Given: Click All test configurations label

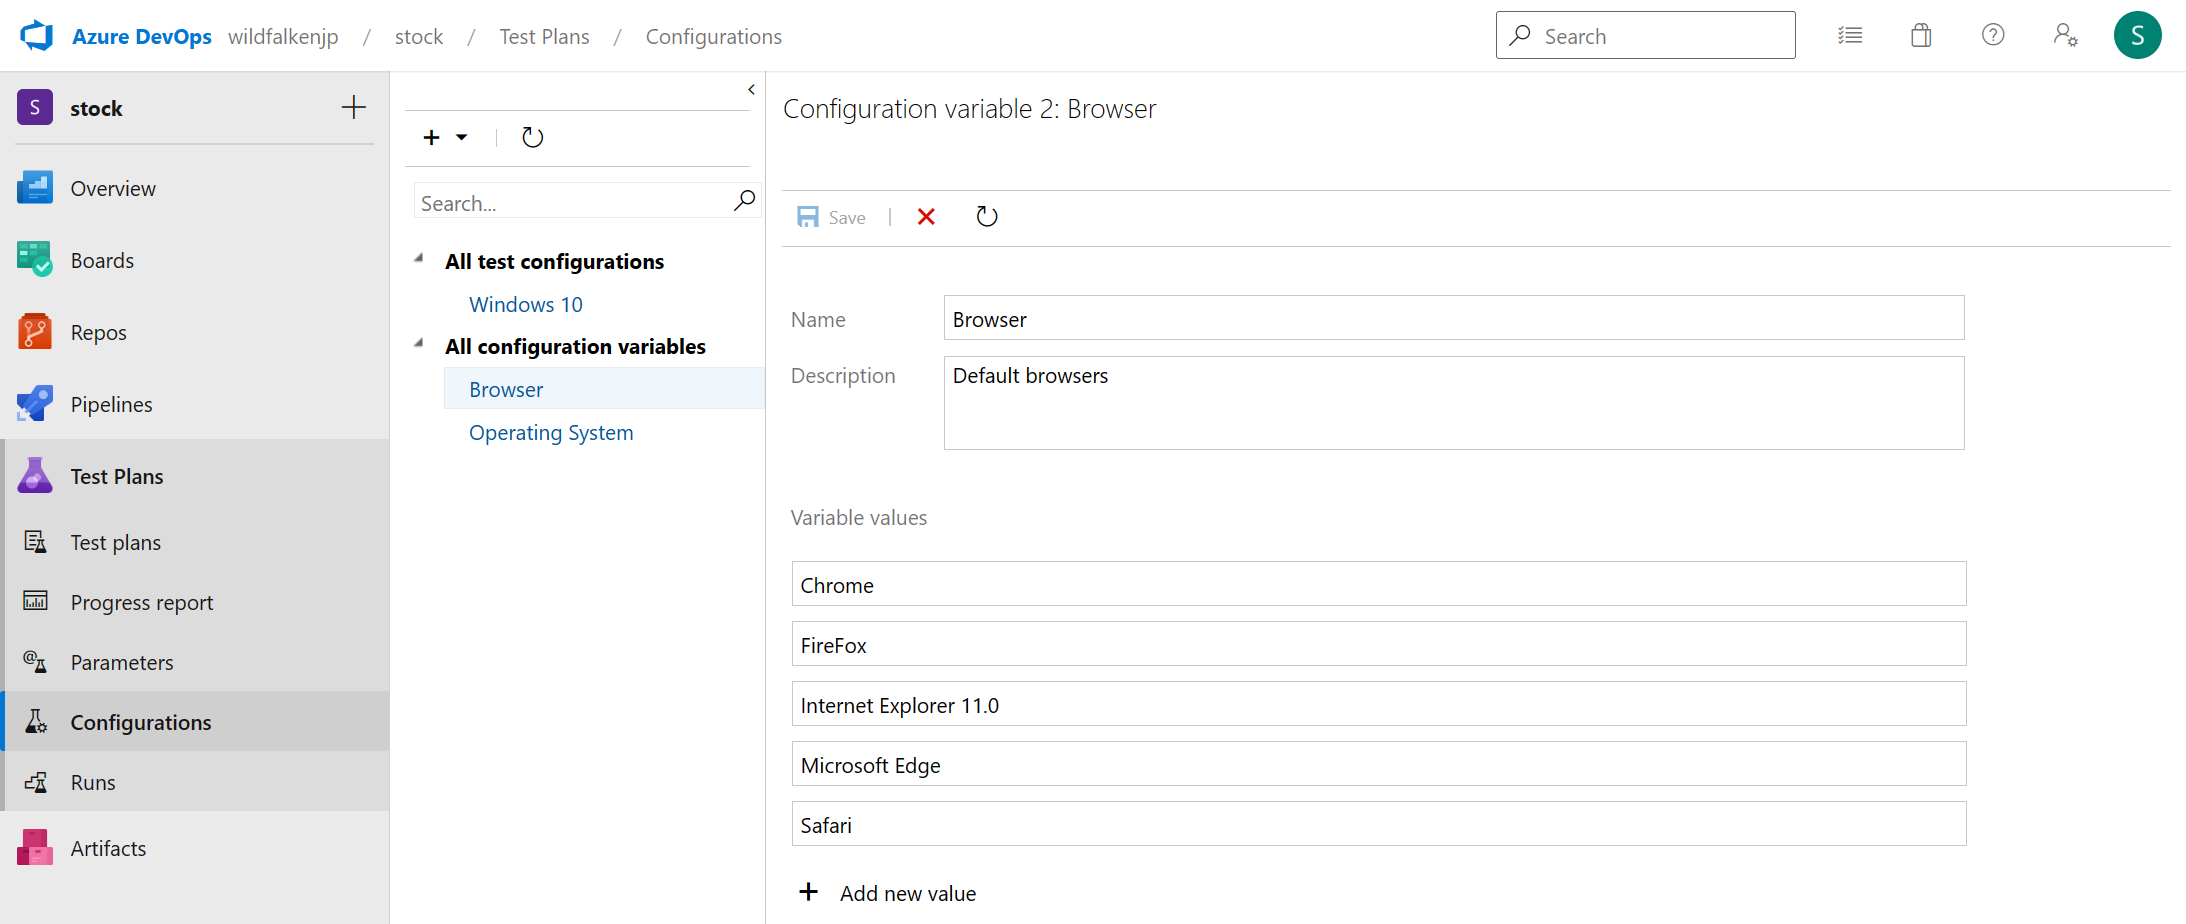Looking at the screenshot, I should (554, 261).
